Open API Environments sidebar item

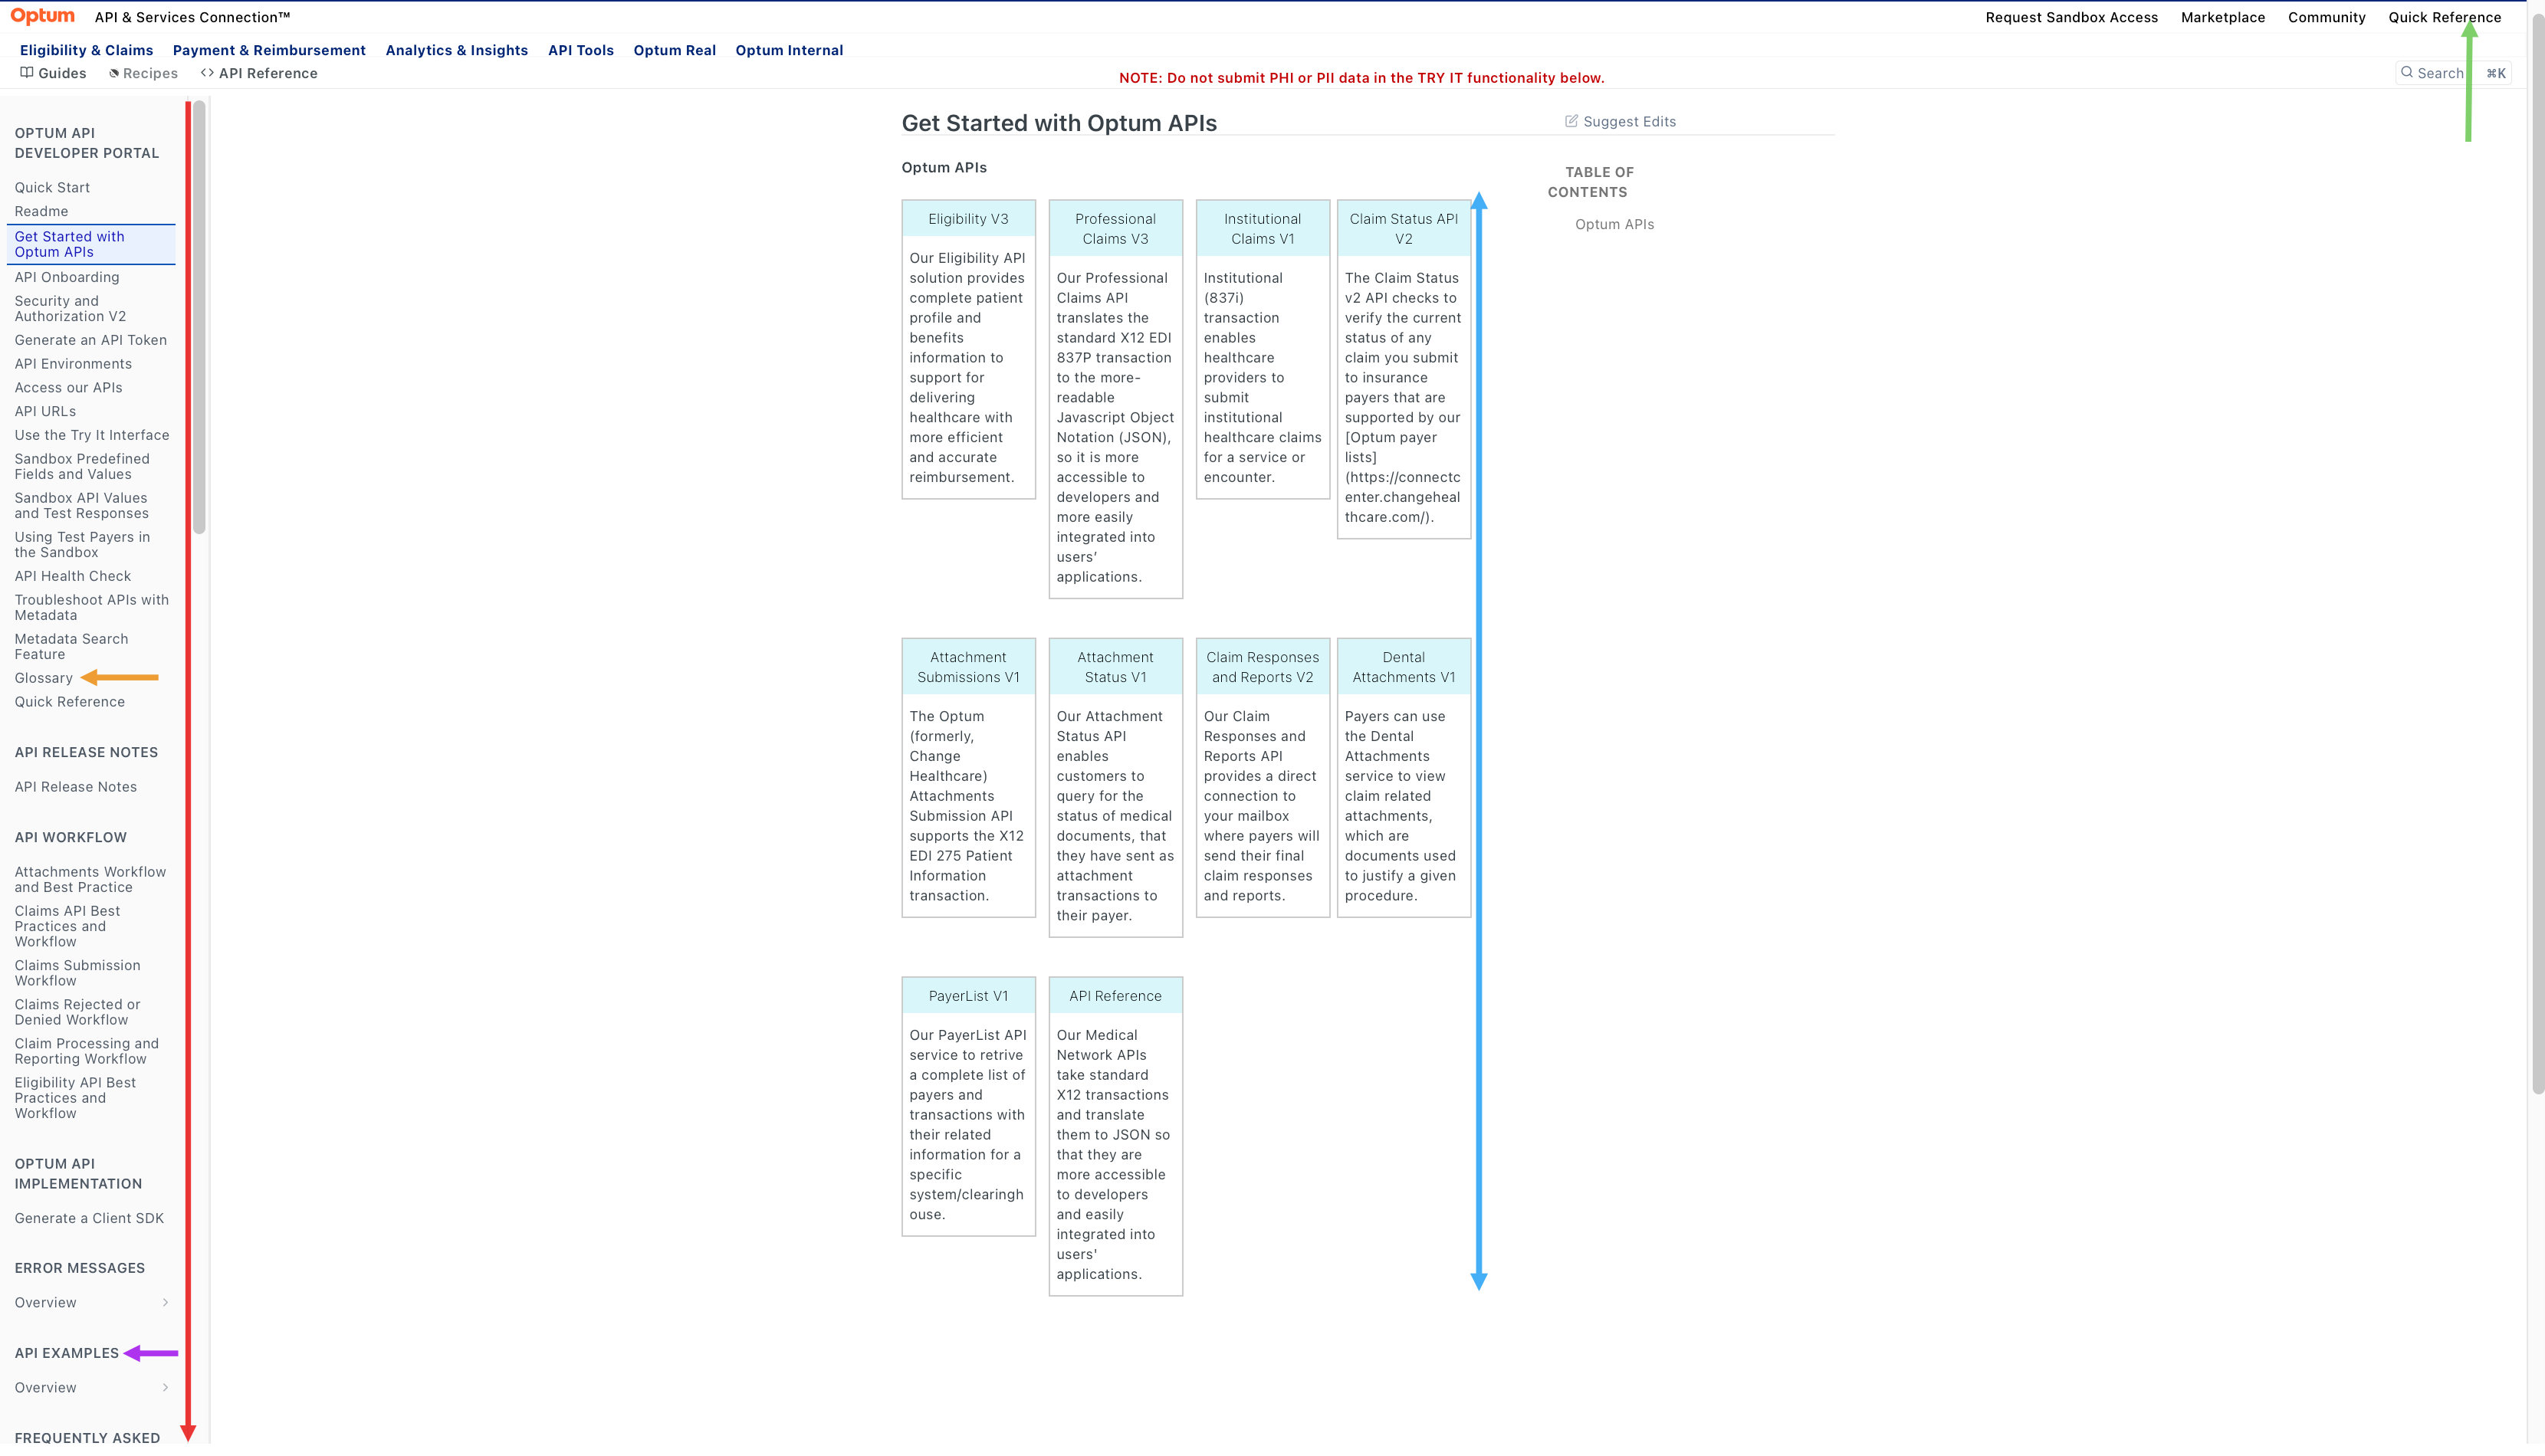[x=73, y=364]
